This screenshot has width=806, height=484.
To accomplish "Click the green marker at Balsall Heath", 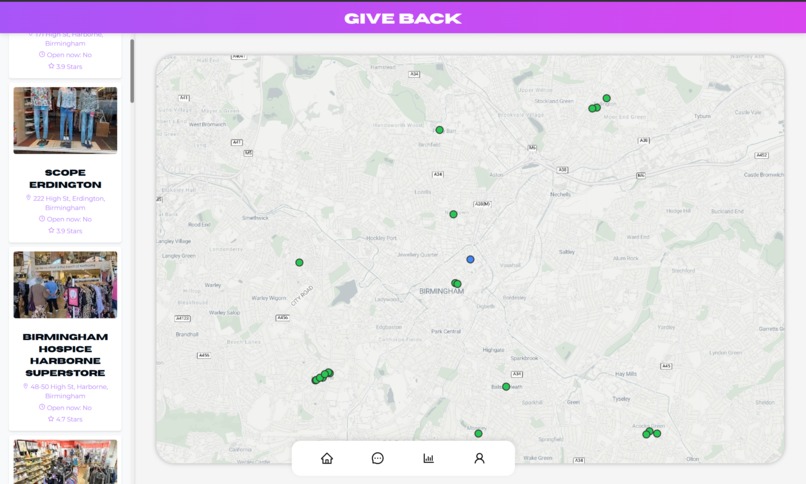I will tap(506, 386).
